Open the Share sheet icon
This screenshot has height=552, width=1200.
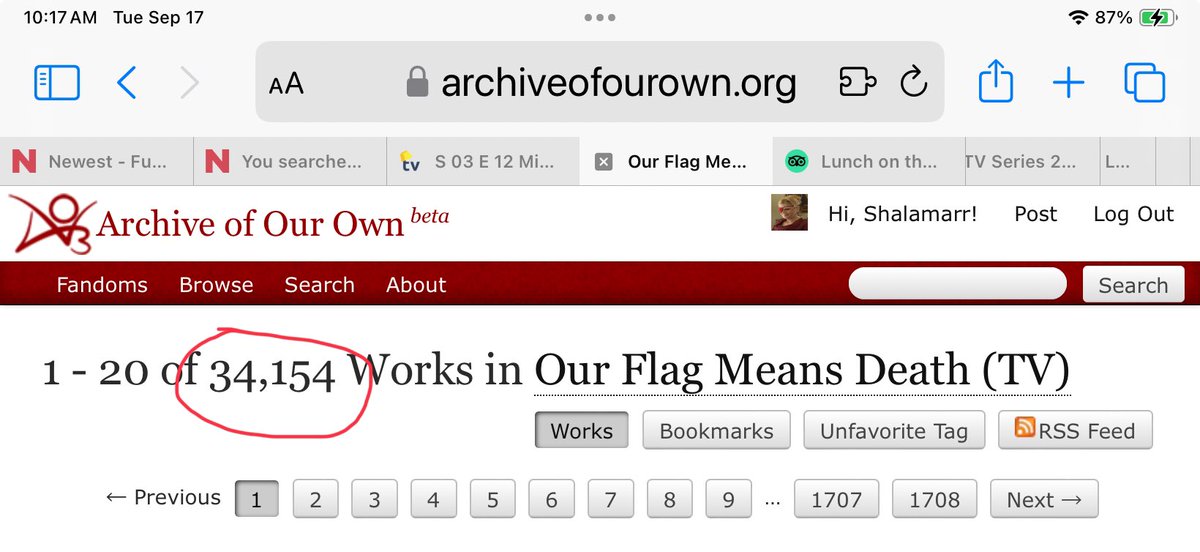pyautogui.click(x=996, y=81)
